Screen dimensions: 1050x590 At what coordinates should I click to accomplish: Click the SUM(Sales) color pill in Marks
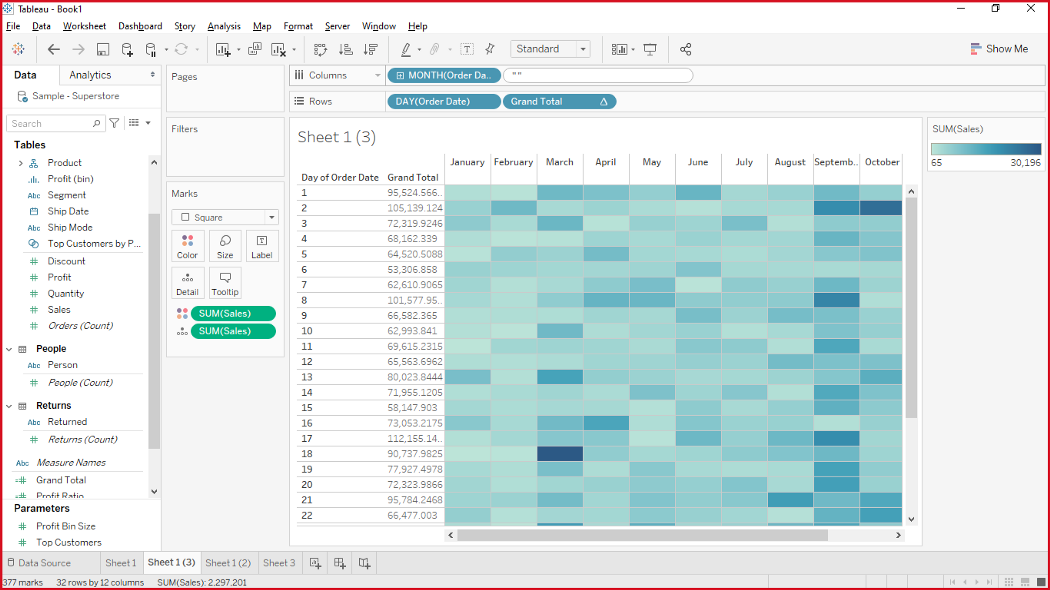233,313
